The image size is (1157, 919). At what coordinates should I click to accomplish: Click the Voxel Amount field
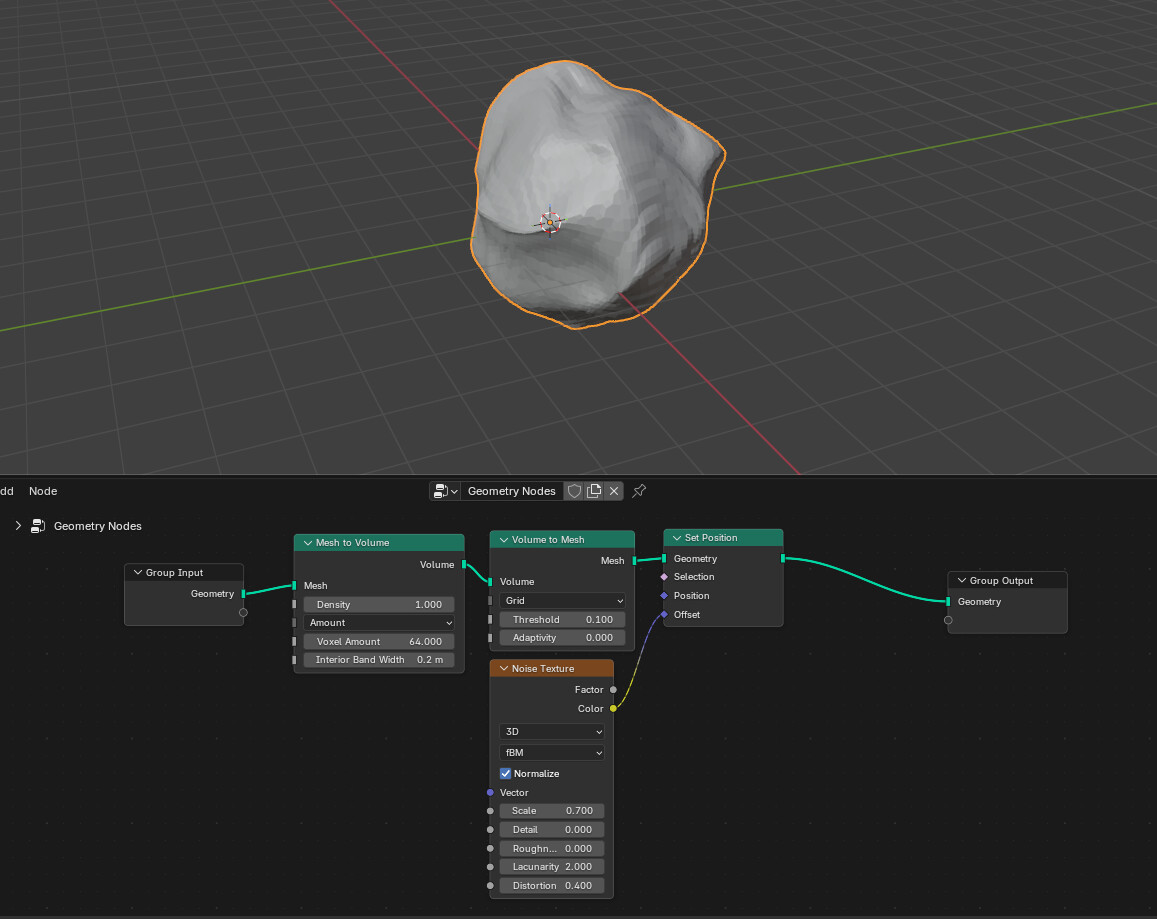(379, 641)
